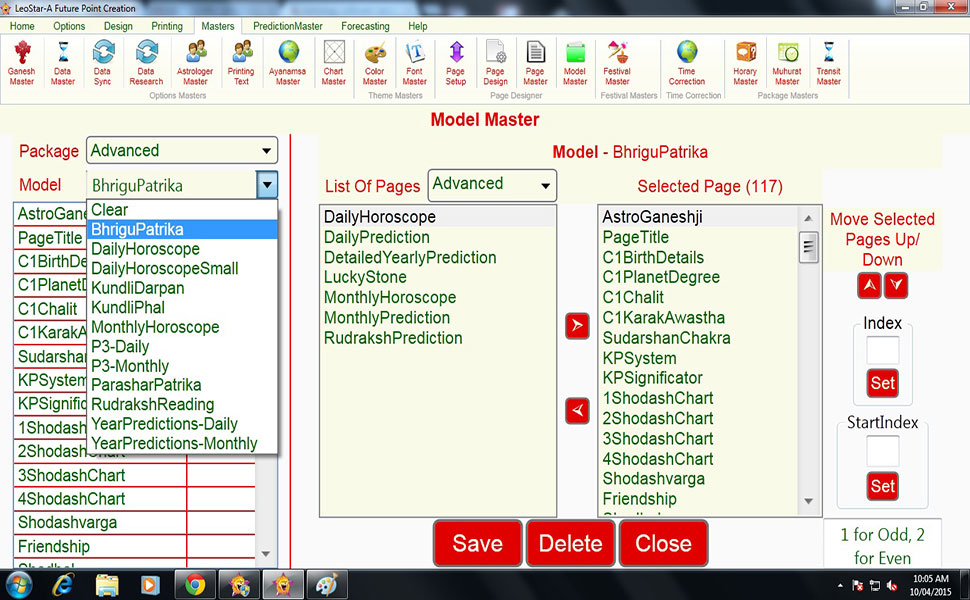Open Page Setup
Image resolution: width=970 pixels, height=600 pixels.
click(456, 63)
